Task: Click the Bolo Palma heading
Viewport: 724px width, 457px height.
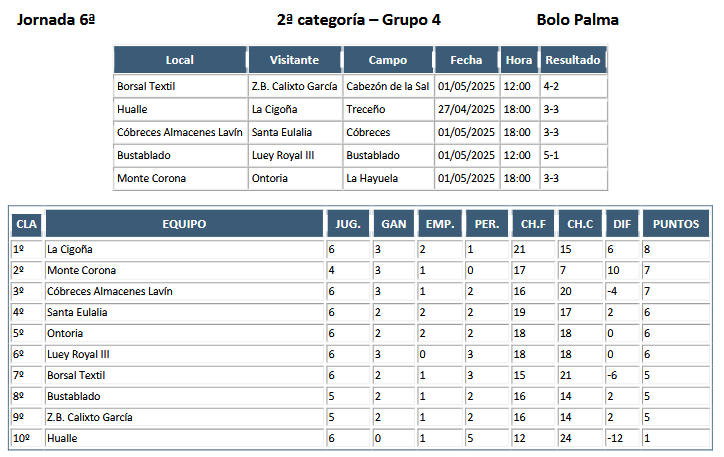Action: [578, 20]
